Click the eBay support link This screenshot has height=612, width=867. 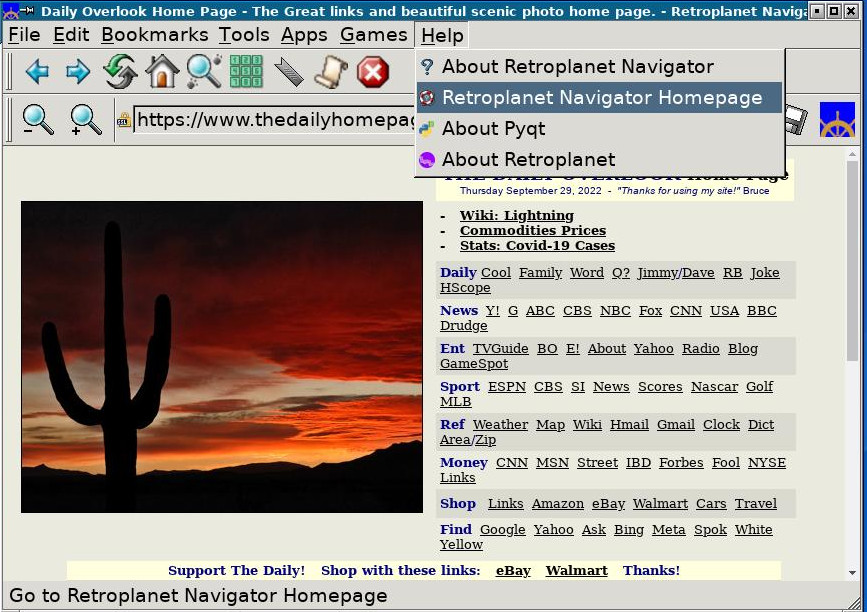(x=513, y=571)
